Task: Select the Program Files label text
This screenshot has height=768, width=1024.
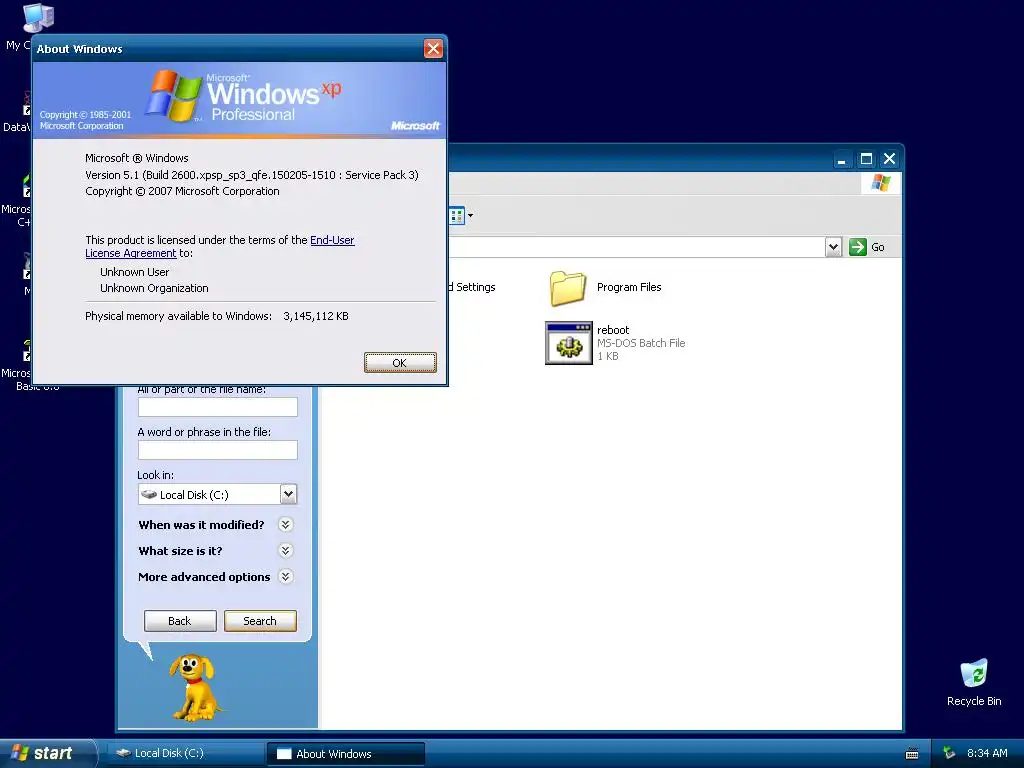Action: click(629, 287)
